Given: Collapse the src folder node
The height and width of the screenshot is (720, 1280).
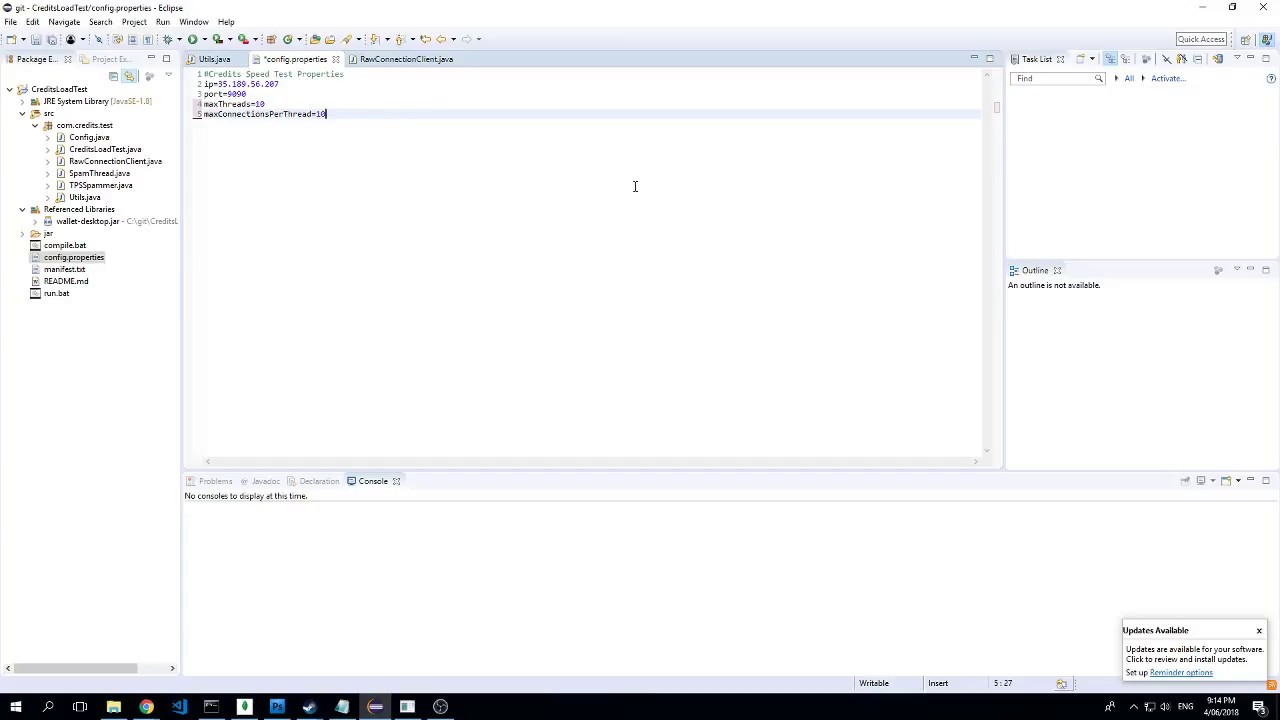Looking at the screenshot, I should [x=22, y=113].
